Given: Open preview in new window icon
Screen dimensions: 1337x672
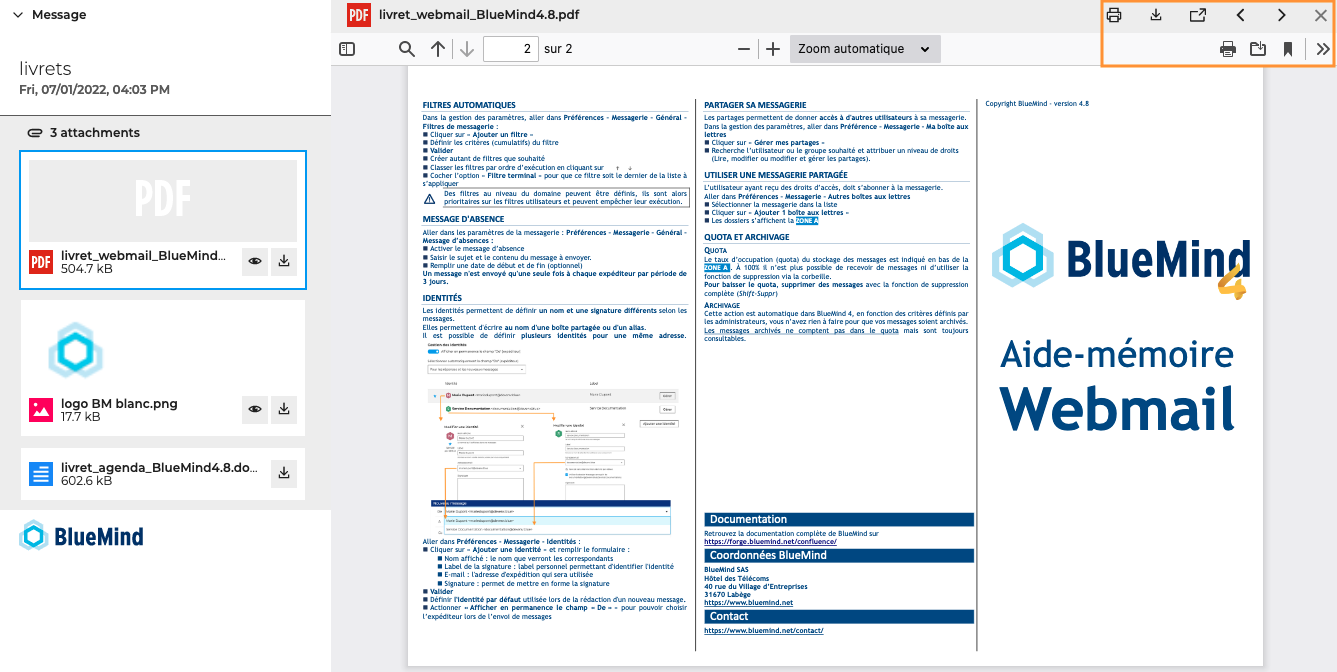Looking at the screenshot, I should [1198, 15].
